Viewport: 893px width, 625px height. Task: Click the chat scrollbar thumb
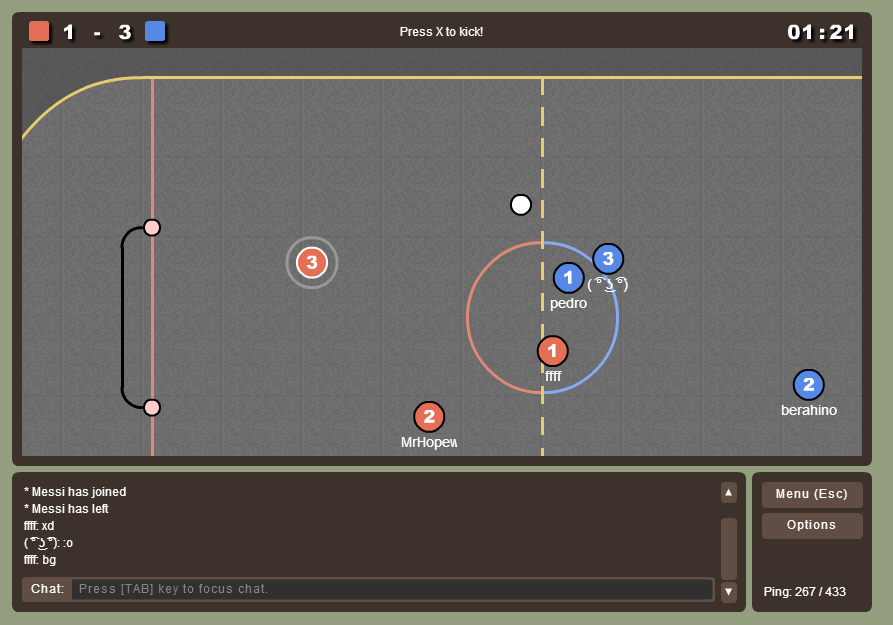pyautogui.click(x=729, y=547)
